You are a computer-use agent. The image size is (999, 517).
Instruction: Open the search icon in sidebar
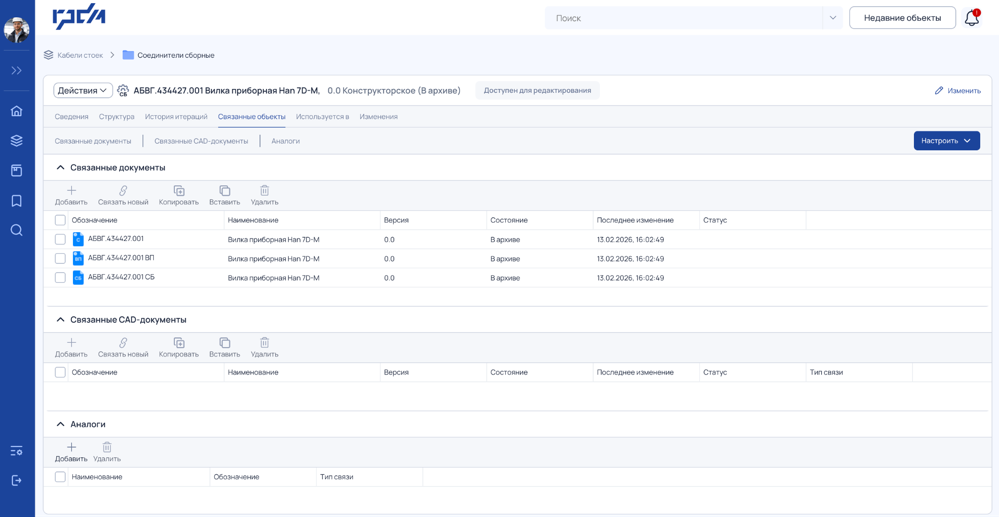tap(17, 230)
